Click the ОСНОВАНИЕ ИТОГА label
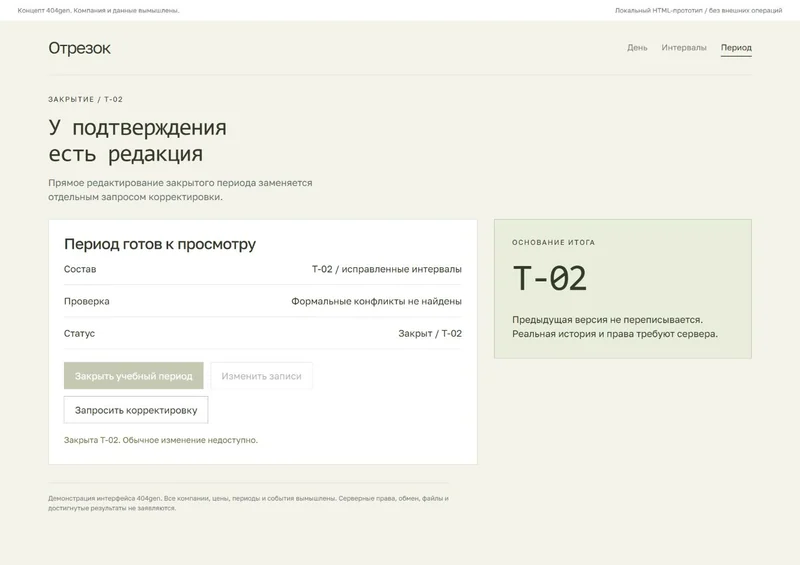This screenshot has width=800, height=565. (x=554, y=242)
